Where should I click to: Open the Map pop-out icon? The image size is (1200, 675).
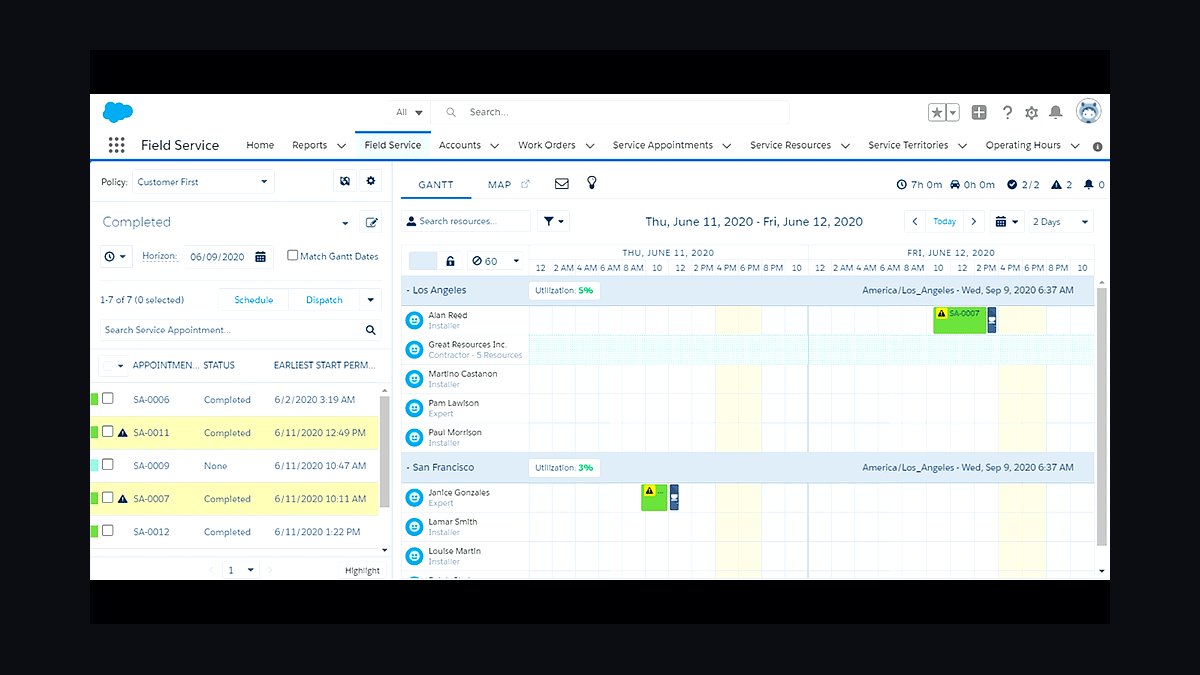click(x=526, y=184)
